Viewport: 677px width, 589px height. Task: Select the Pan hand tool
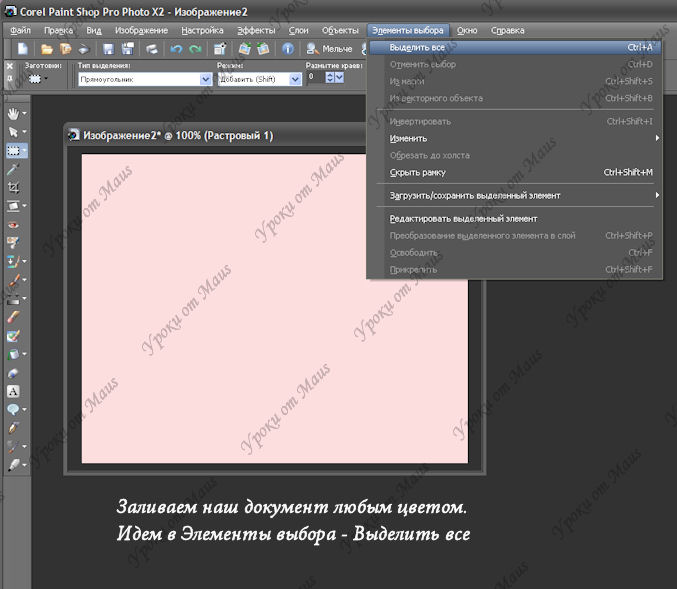click(14, 112)
